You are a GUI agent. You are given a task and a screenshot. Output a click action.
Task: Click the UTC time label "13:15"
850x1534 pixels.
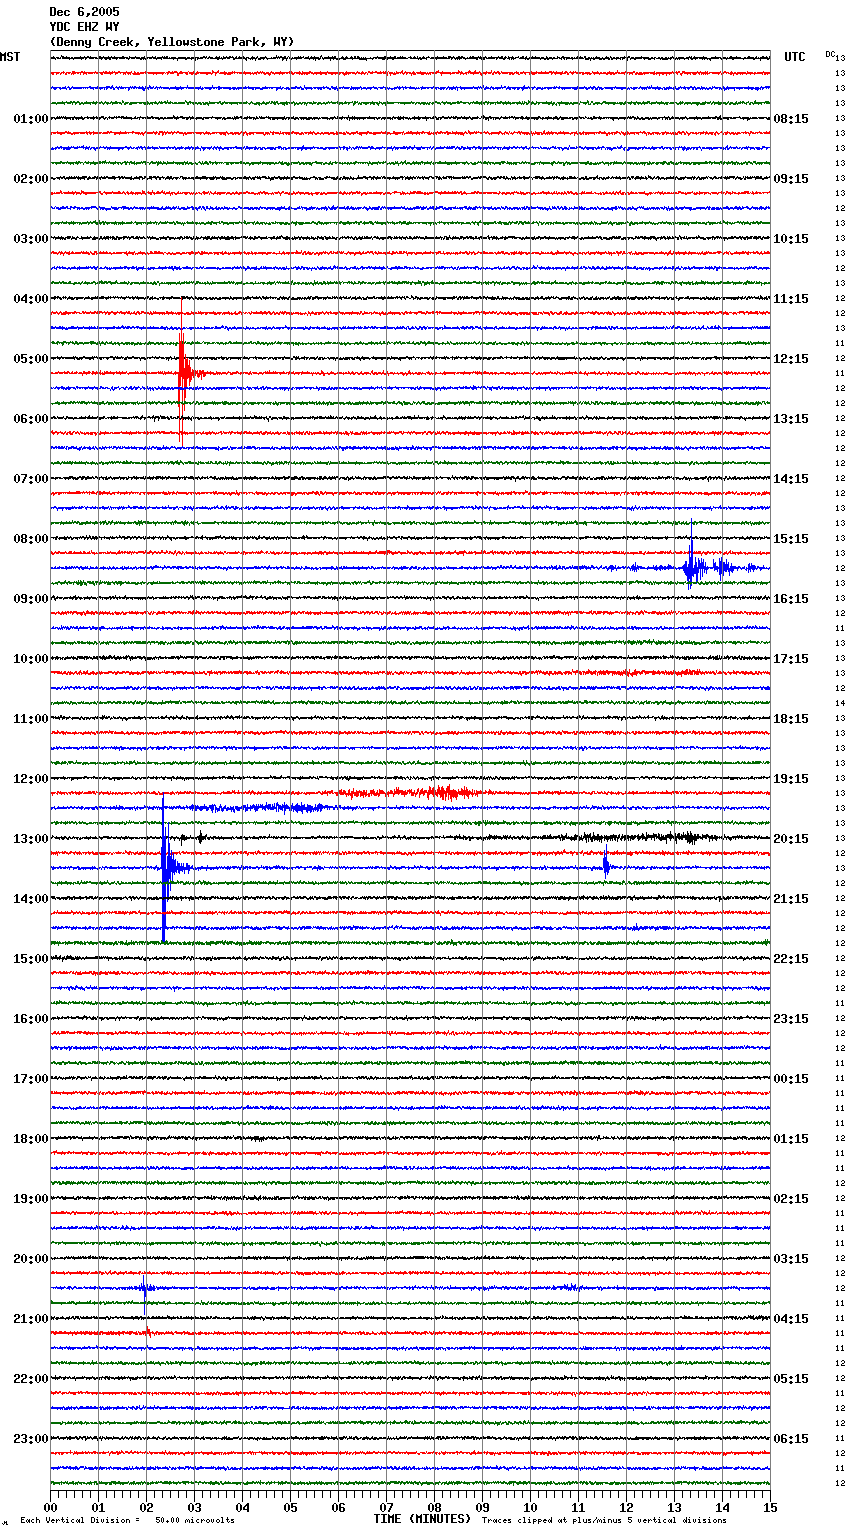tap(791, 419)
